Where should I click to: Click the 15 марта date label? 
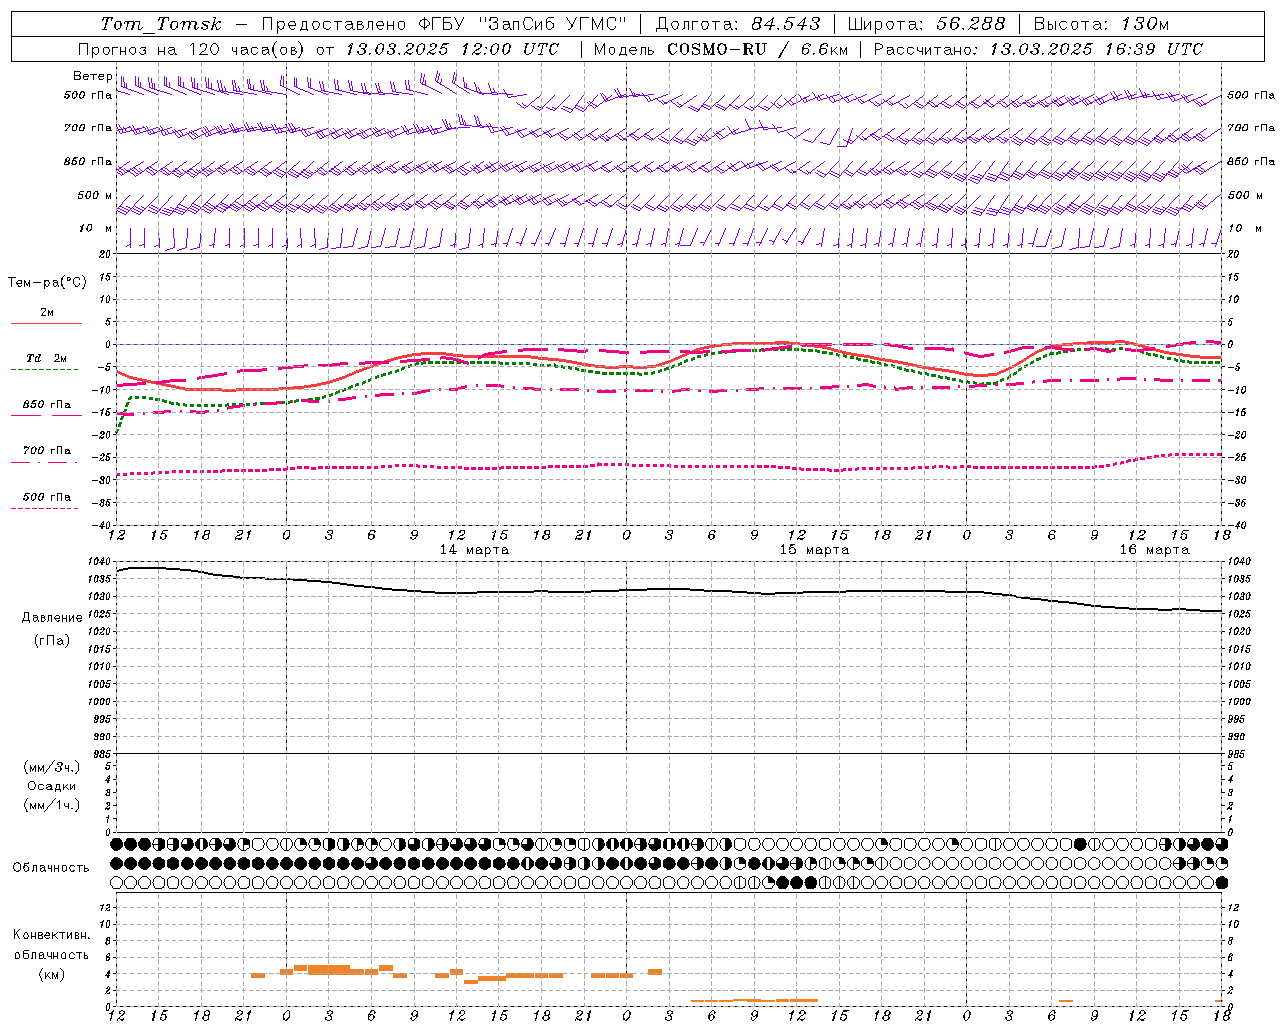(x=814, y=550)
